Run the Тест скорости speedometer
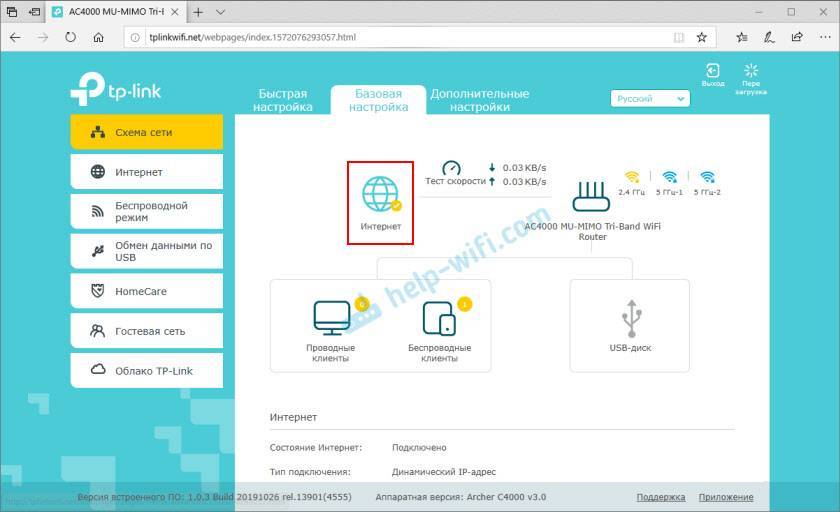Viewport: 840px width, 512px height. pos(451,168)
